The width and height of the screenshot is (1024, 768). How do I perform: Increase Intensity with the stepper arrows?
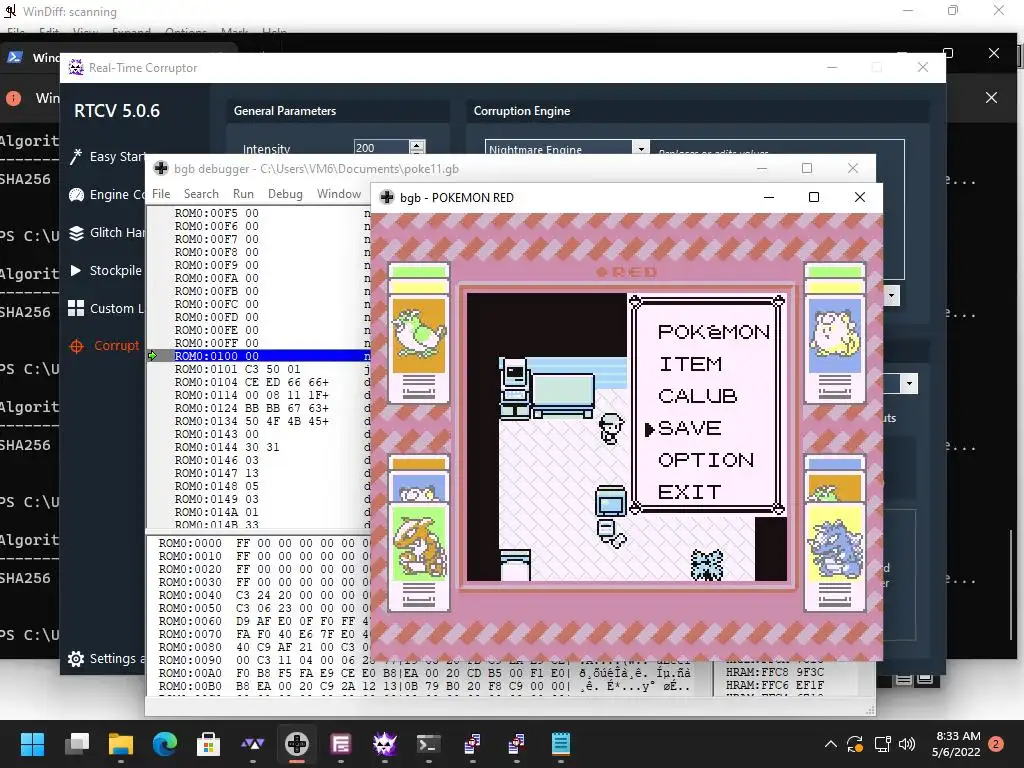(417, 144)
